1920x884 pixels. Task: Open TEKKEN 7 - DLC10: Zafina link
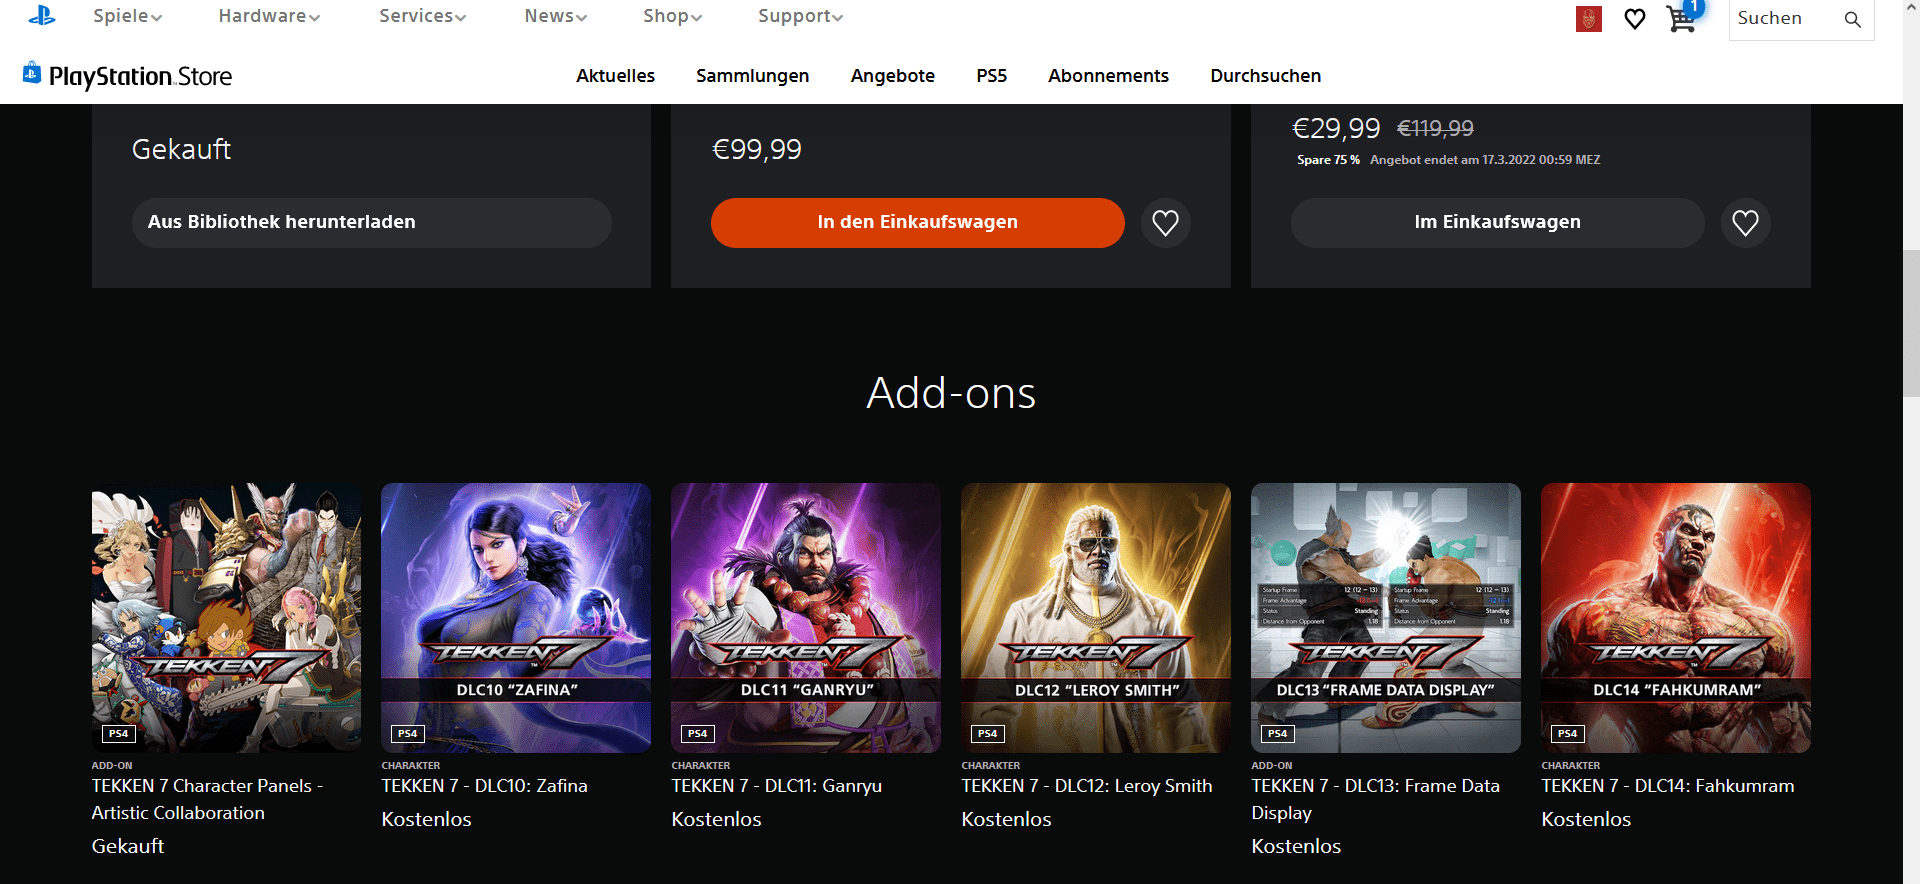[484, 786]
